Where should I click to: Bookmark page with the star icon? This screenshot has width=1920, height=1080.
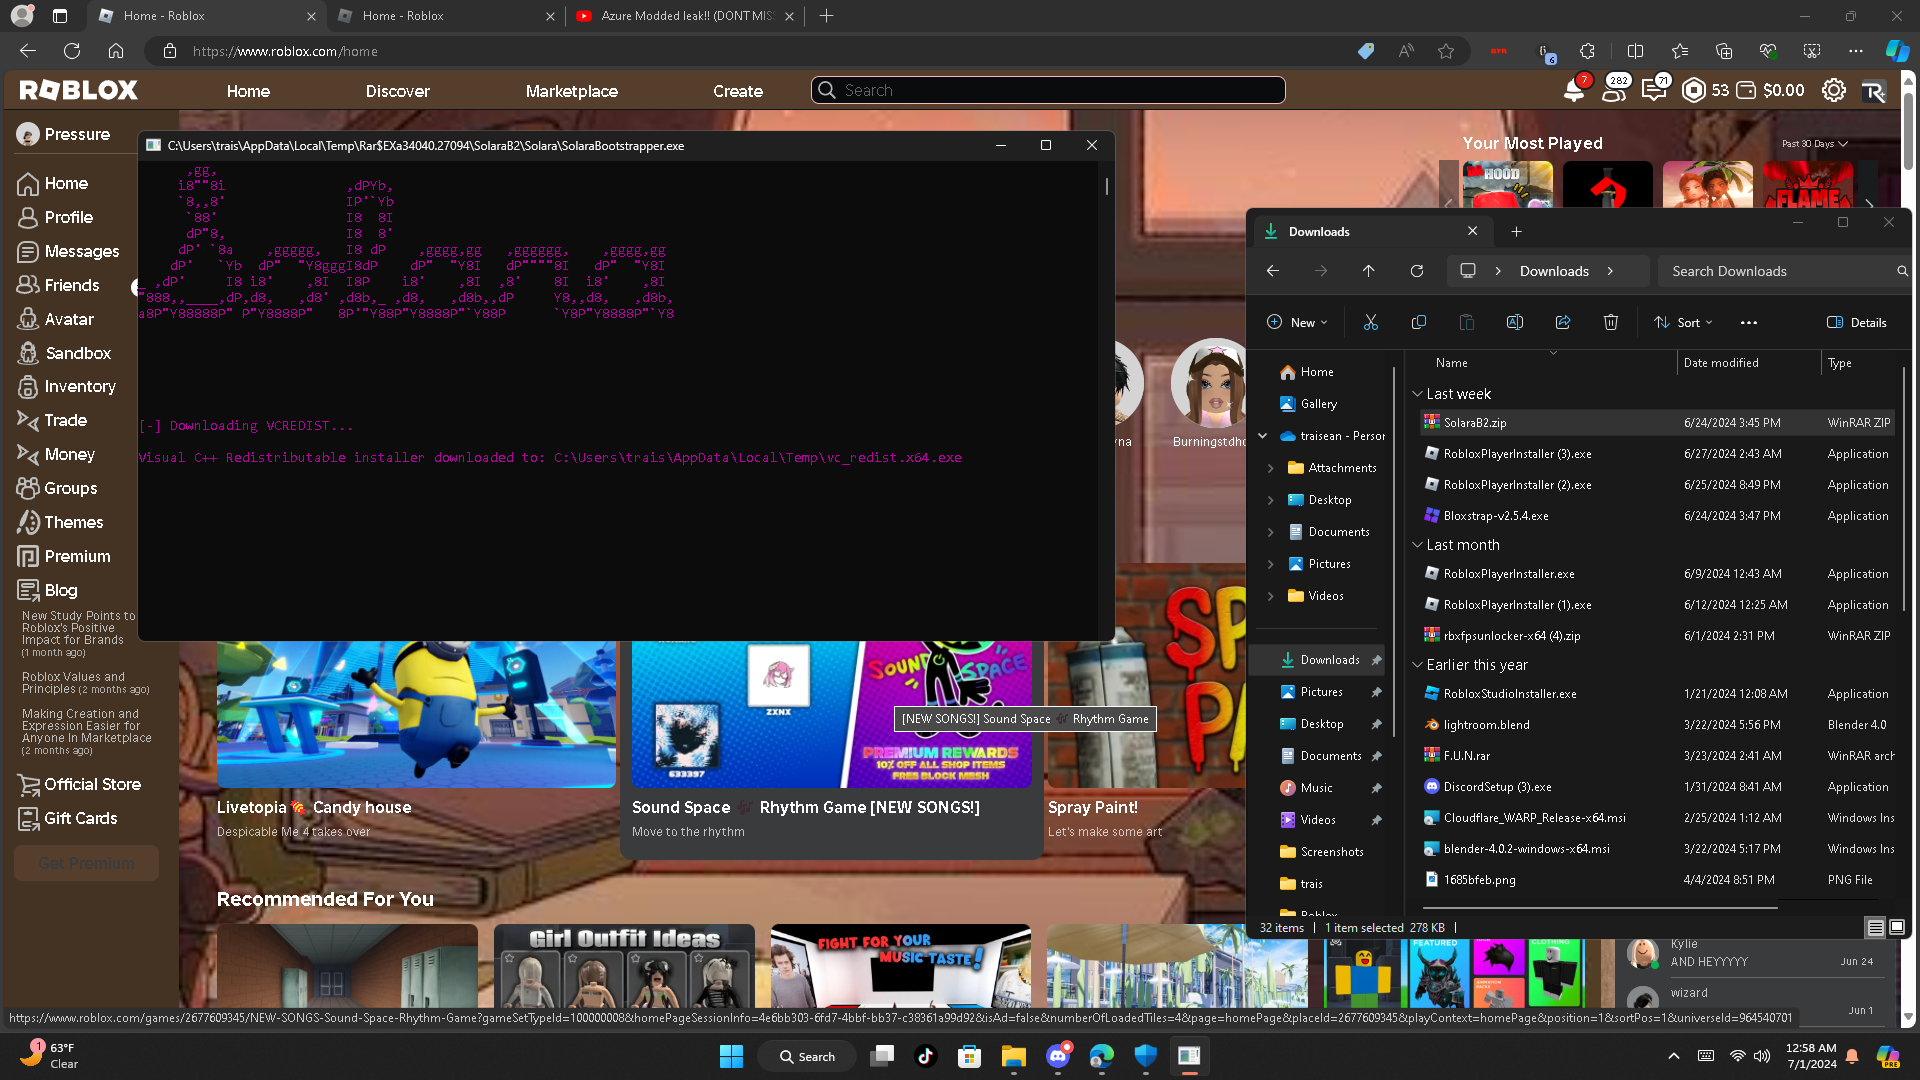coord(1446,51)
